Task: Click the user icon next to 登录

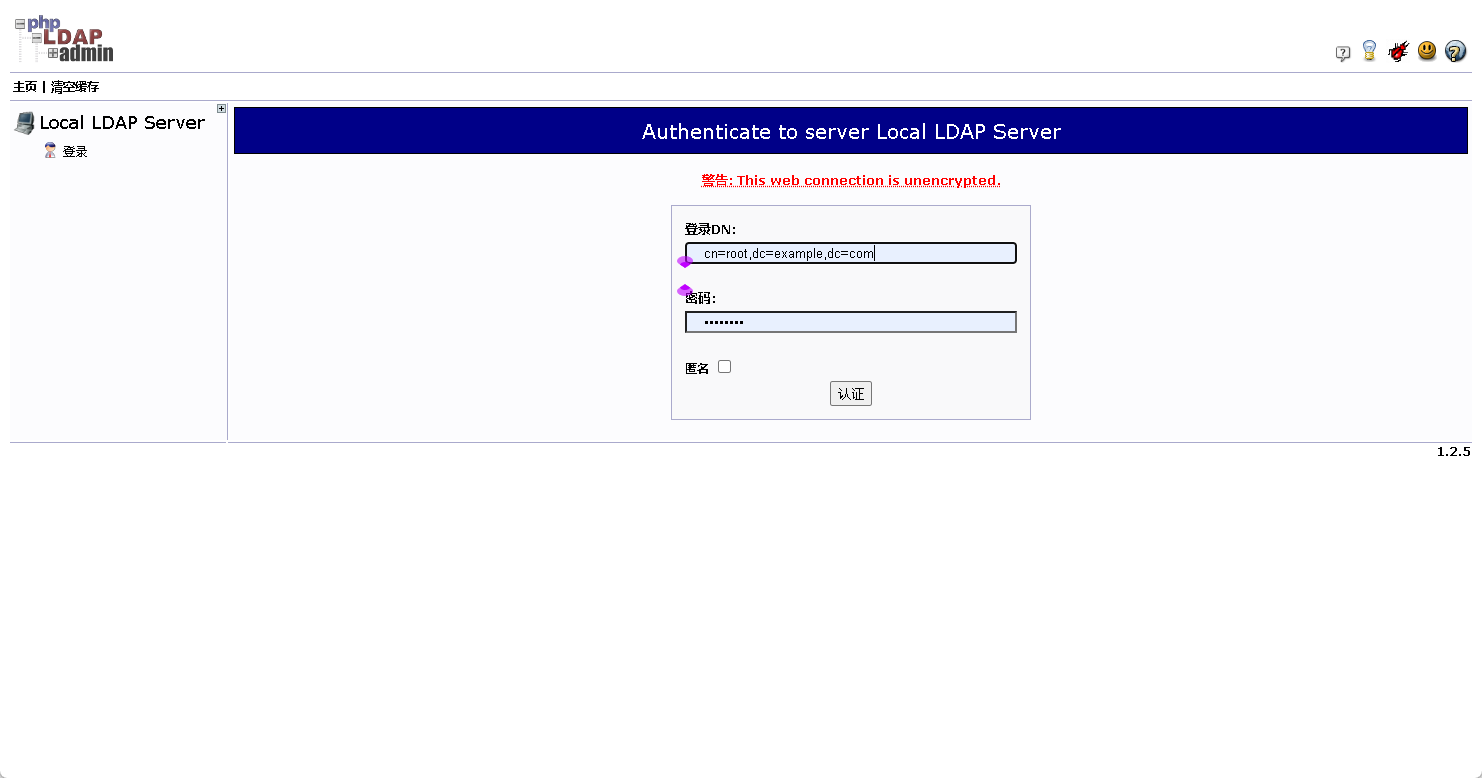Action: pos(50,151)
